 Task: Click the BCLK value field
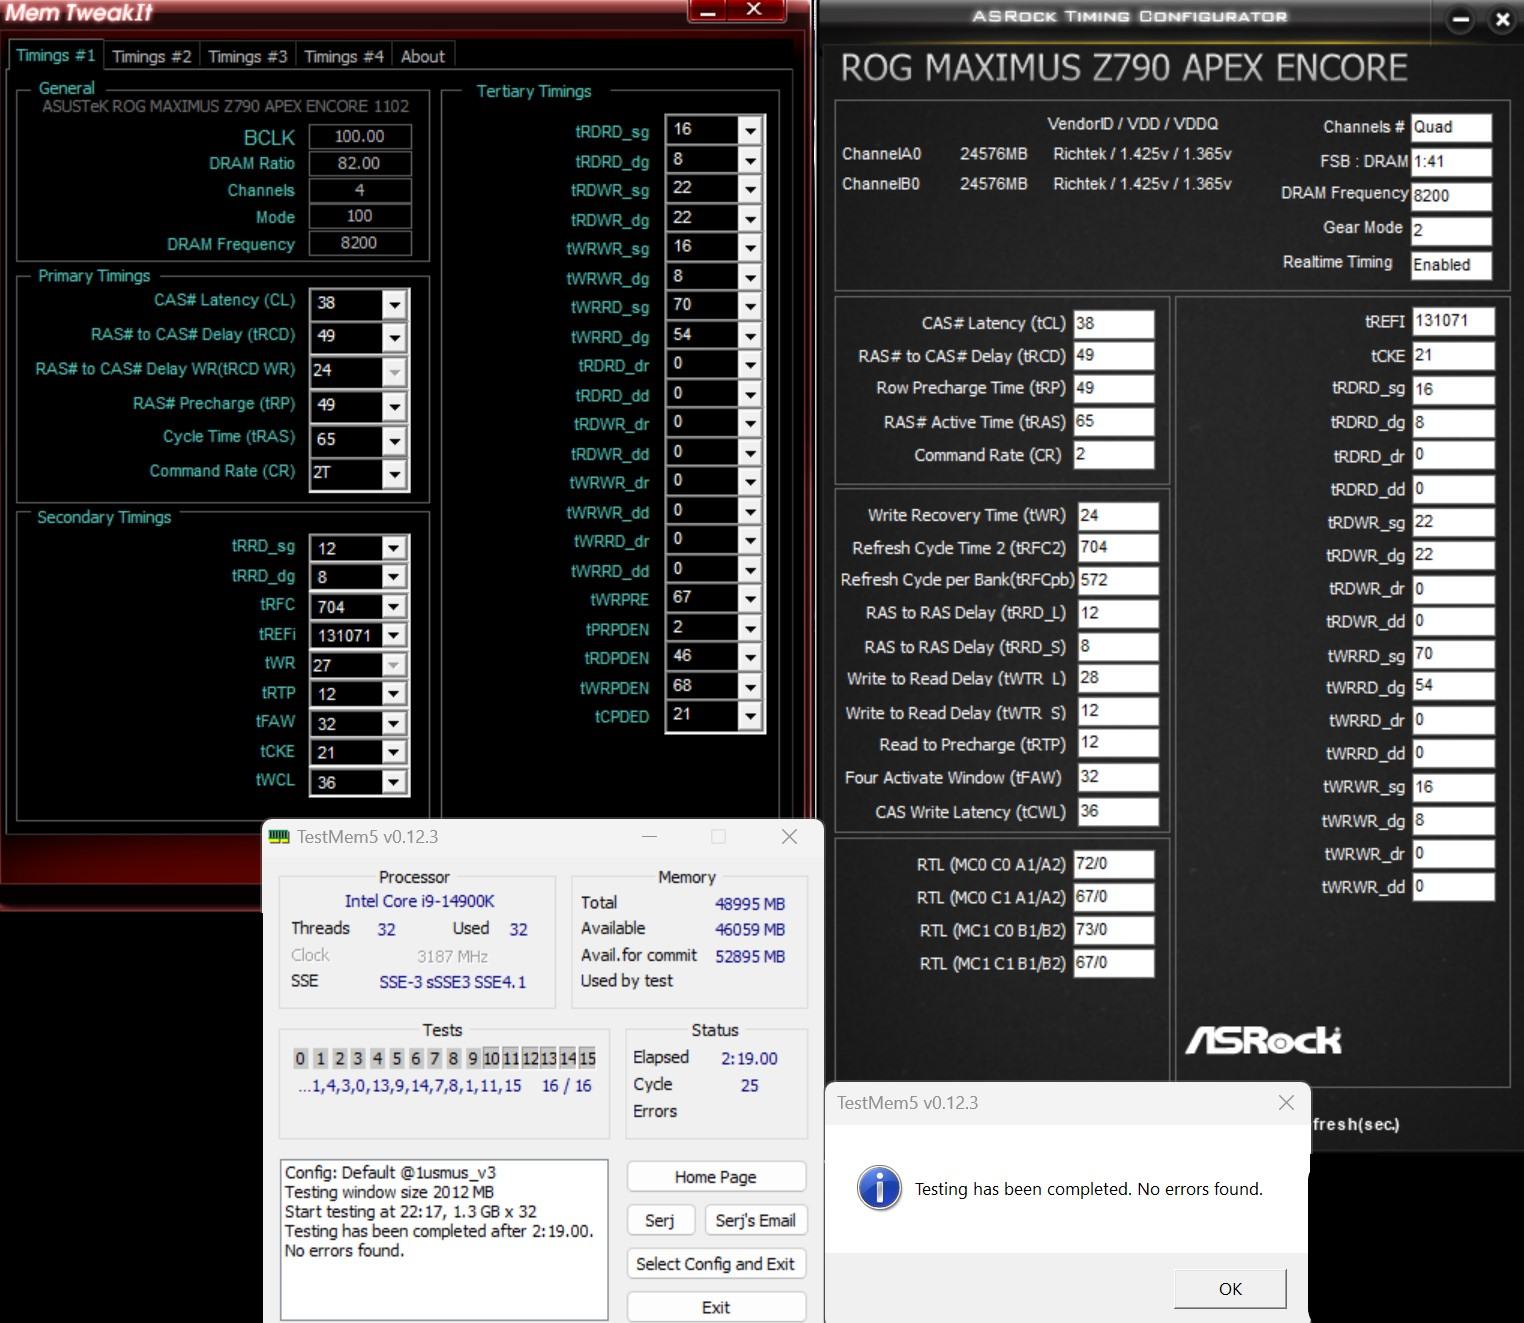[360, 136]
